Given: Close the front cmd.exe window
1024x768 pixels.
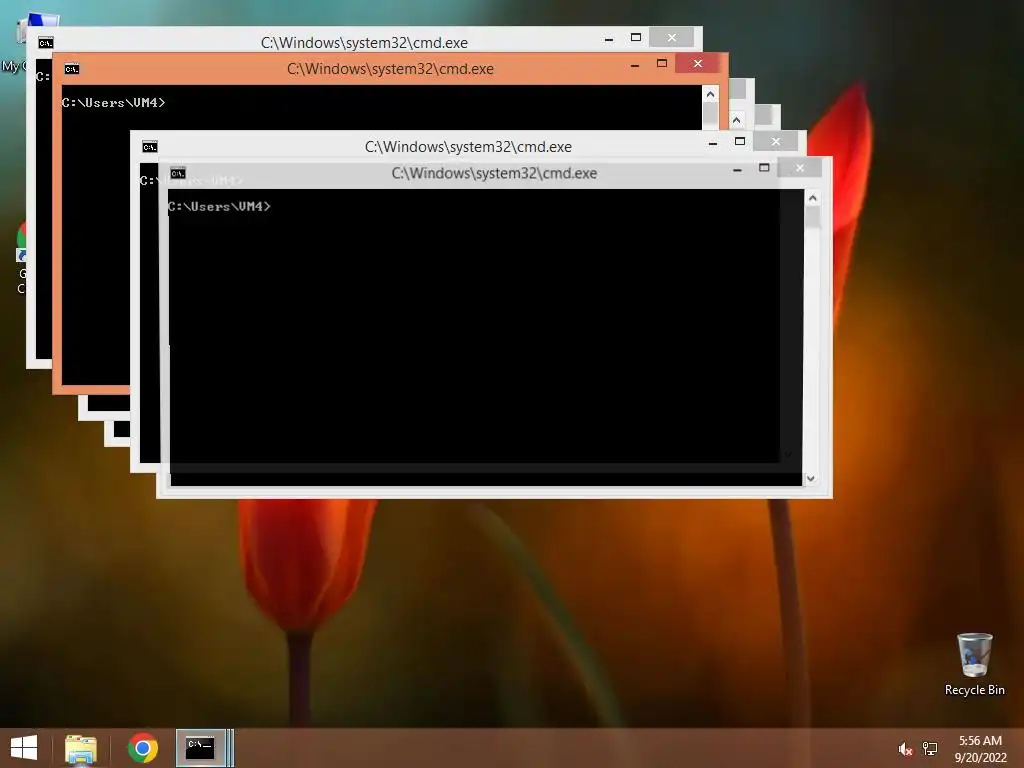Looking at the screenshot, I should [800, 168].
